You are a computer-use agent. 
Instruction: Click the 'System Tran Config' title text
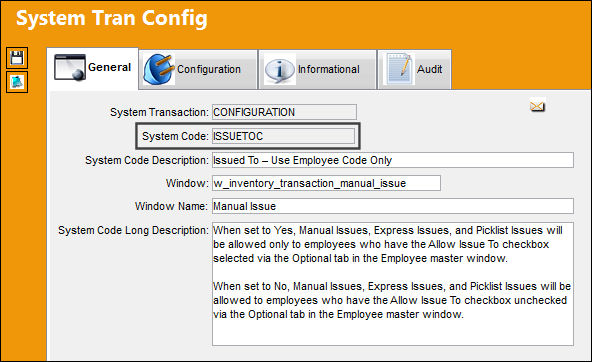click(112, 18)
